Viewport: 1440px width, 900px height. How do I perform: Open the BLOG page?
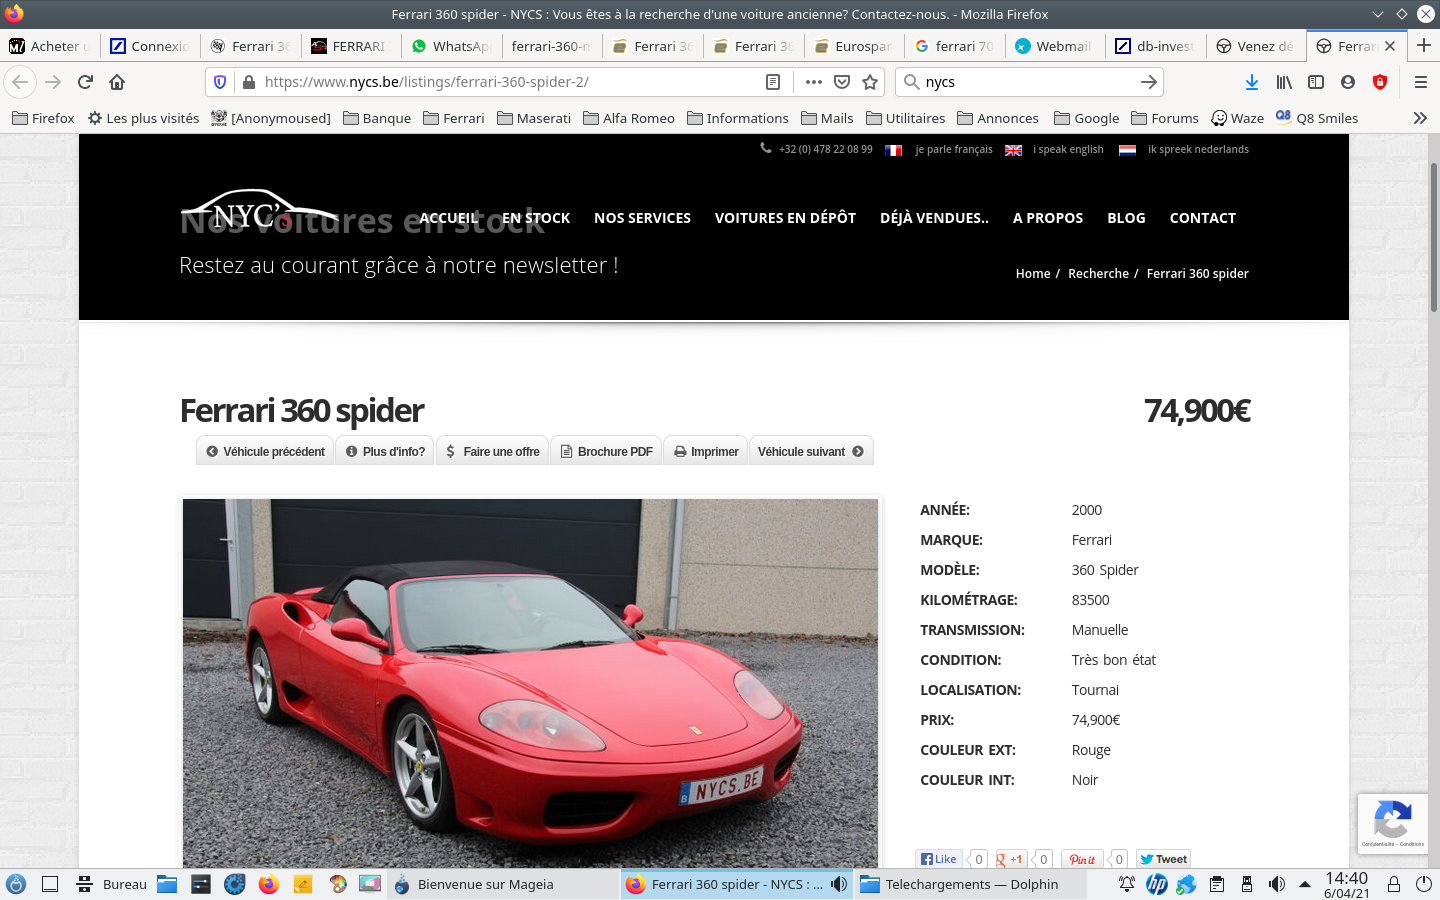1126,218
